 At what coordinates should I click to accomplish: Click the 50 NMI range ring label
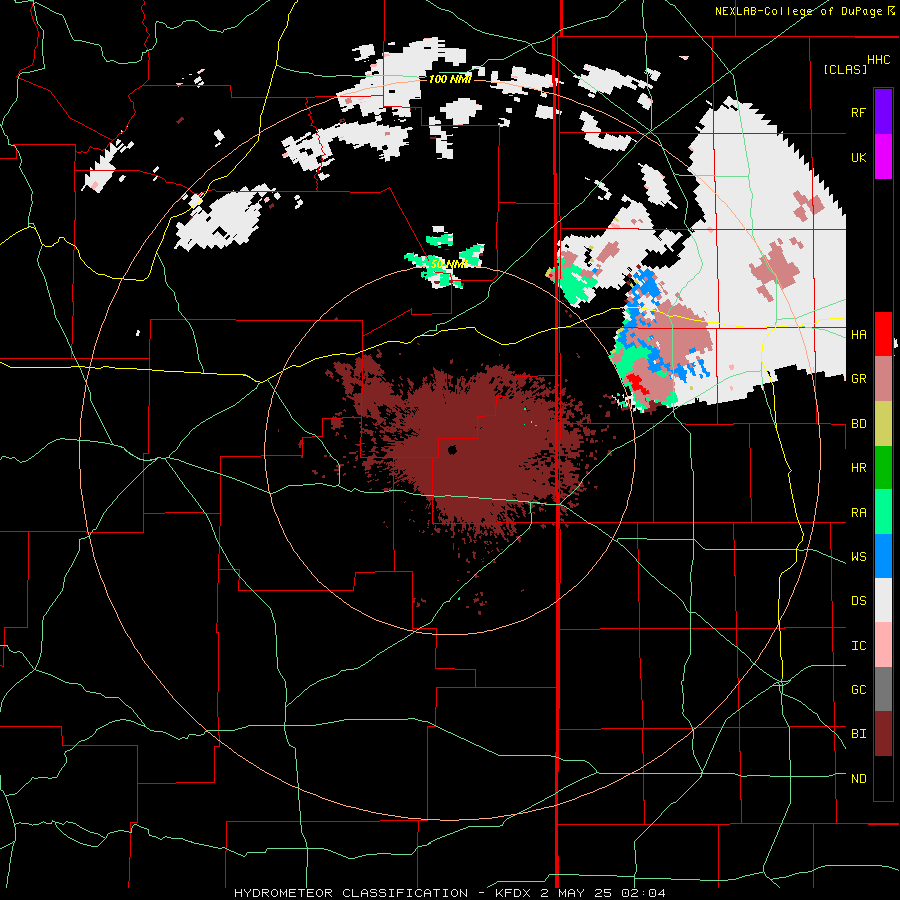tap(449, 265)
